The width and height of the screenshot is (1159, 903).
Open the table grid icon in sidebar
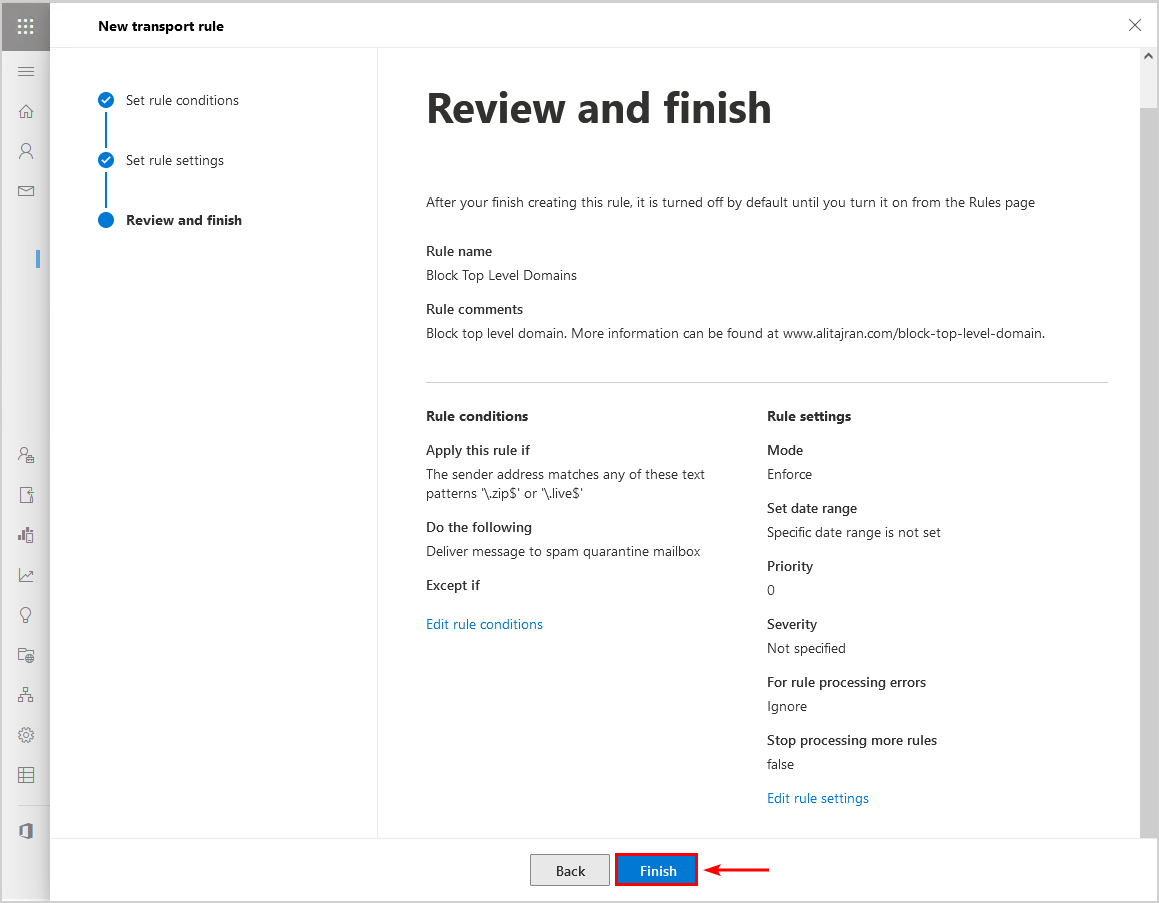click(26, 775)
